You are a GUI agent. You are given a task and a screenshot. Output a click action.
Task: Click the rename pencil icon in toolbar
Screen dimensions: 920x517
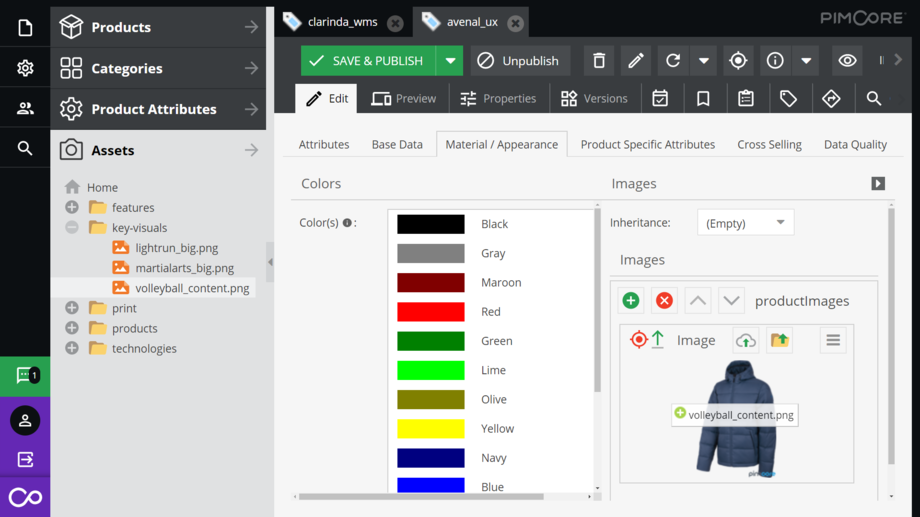(636, 61)
